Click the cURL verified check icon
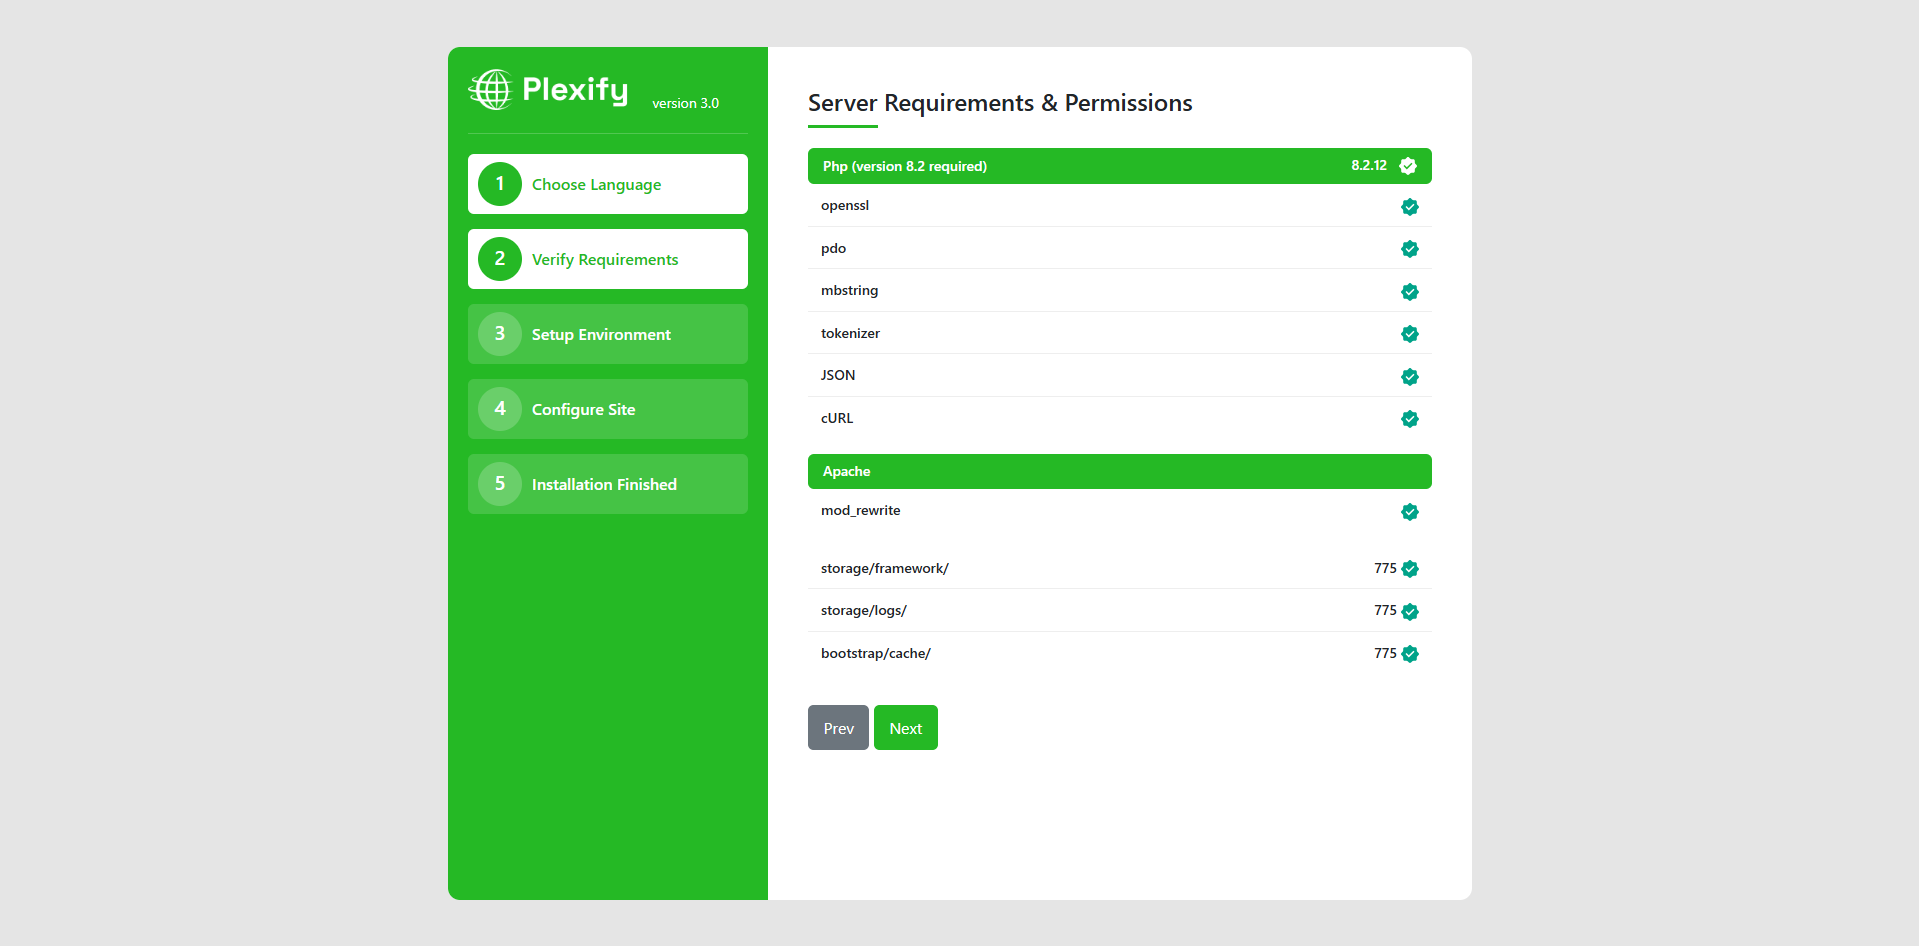This screenshot has width=1919, height=946. [x=1409, y=419]
